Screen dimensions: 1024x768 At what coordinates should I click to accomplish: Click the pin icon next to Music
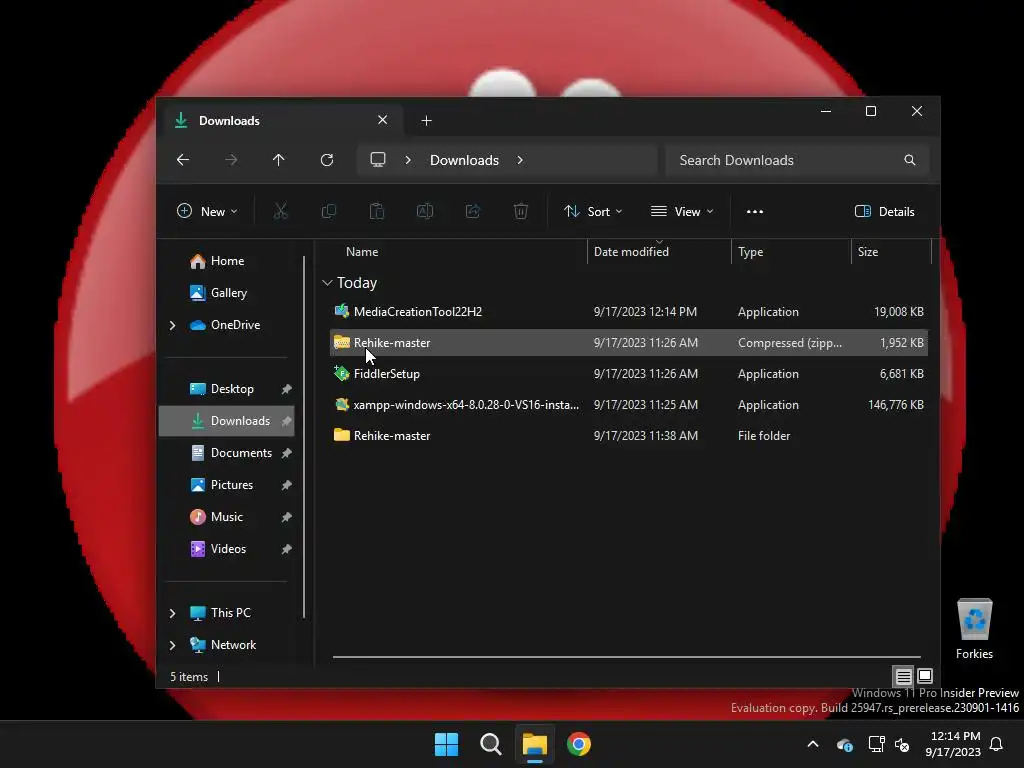286,517
